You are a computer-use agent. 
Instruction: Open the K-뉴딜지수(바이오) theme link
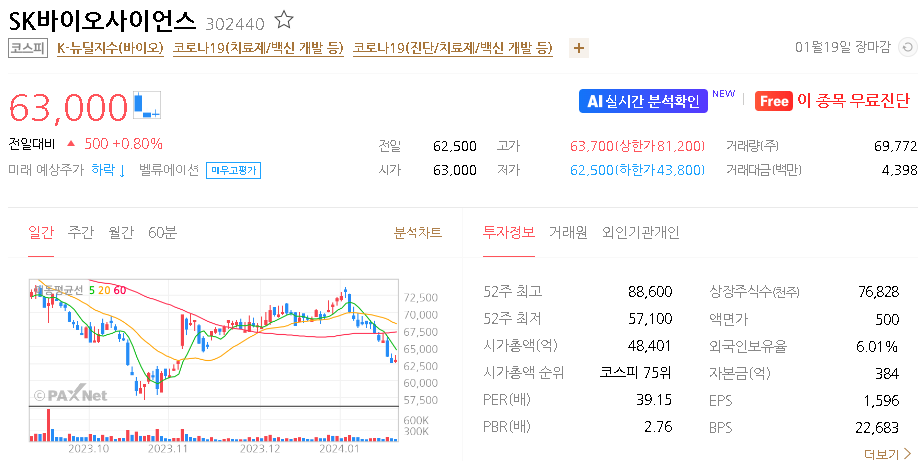pos(110,48)
